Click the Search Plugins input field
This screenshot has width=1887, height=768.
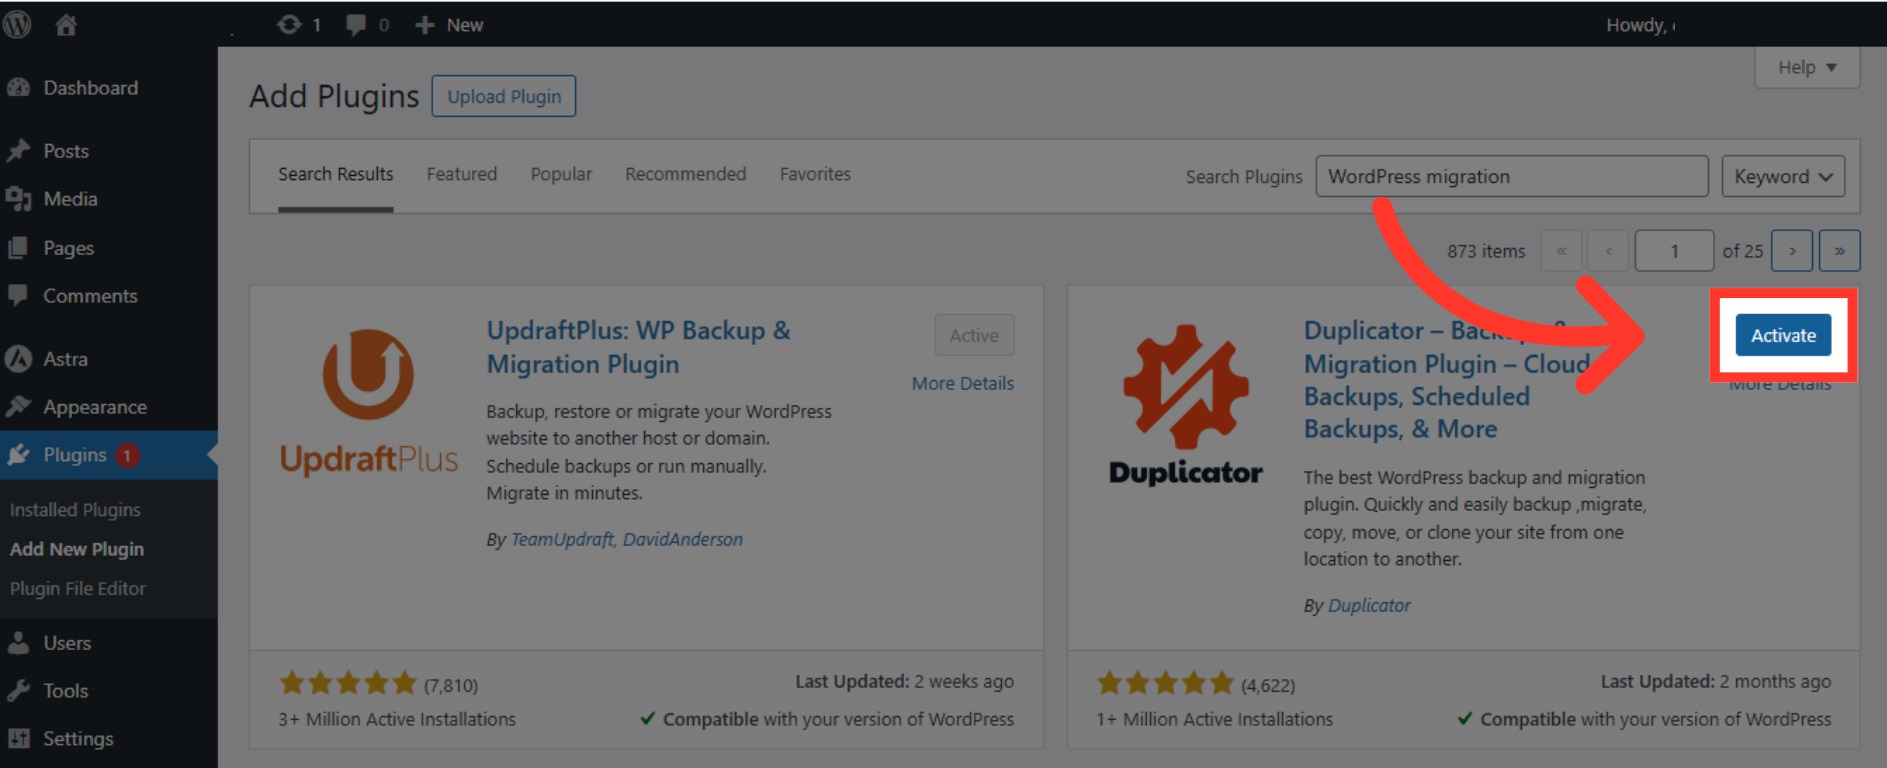1510,177
